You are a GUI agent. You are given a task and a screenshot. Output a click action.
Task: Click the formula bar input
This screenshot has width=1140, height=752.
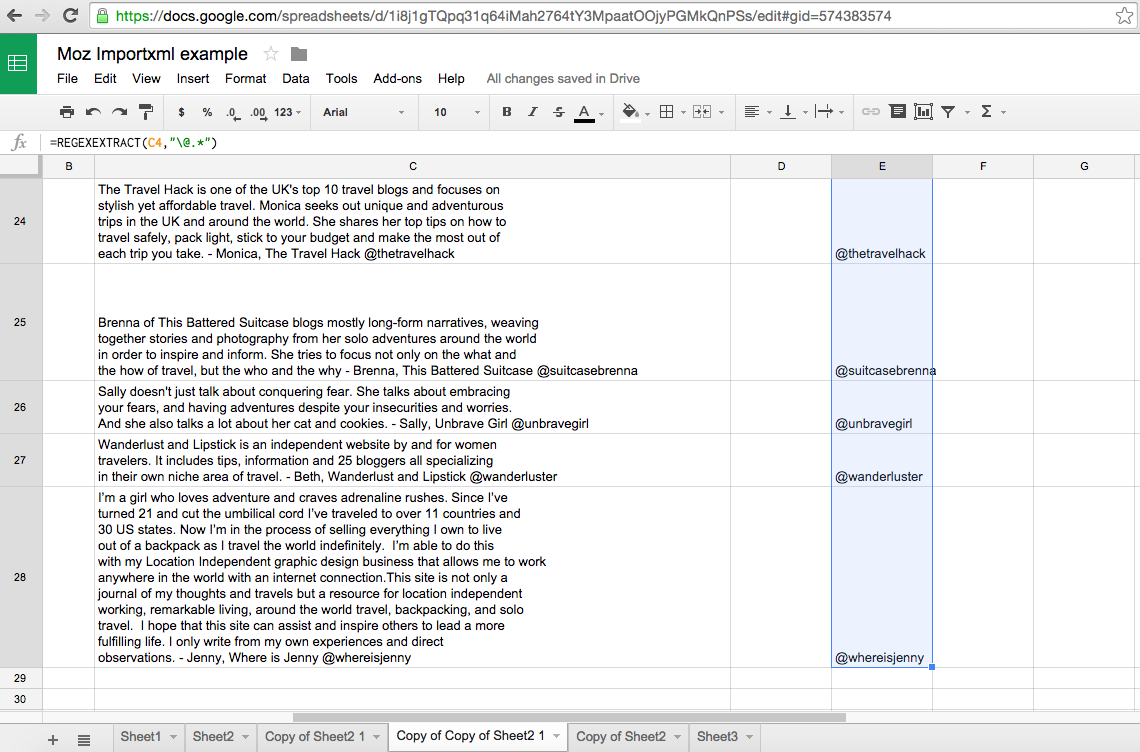pos(589,143)
